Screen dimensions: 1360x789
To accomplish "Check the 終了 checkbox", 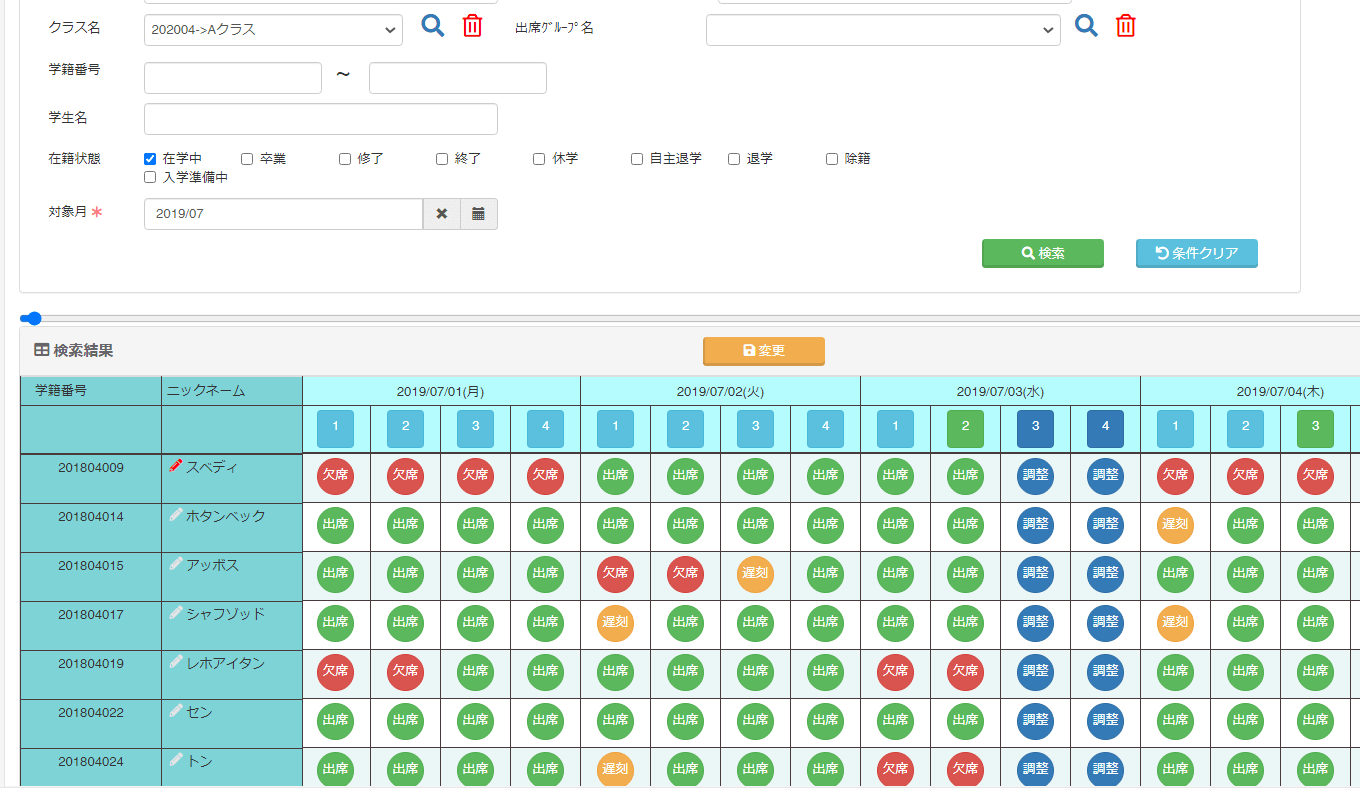I will coord(442,159).
